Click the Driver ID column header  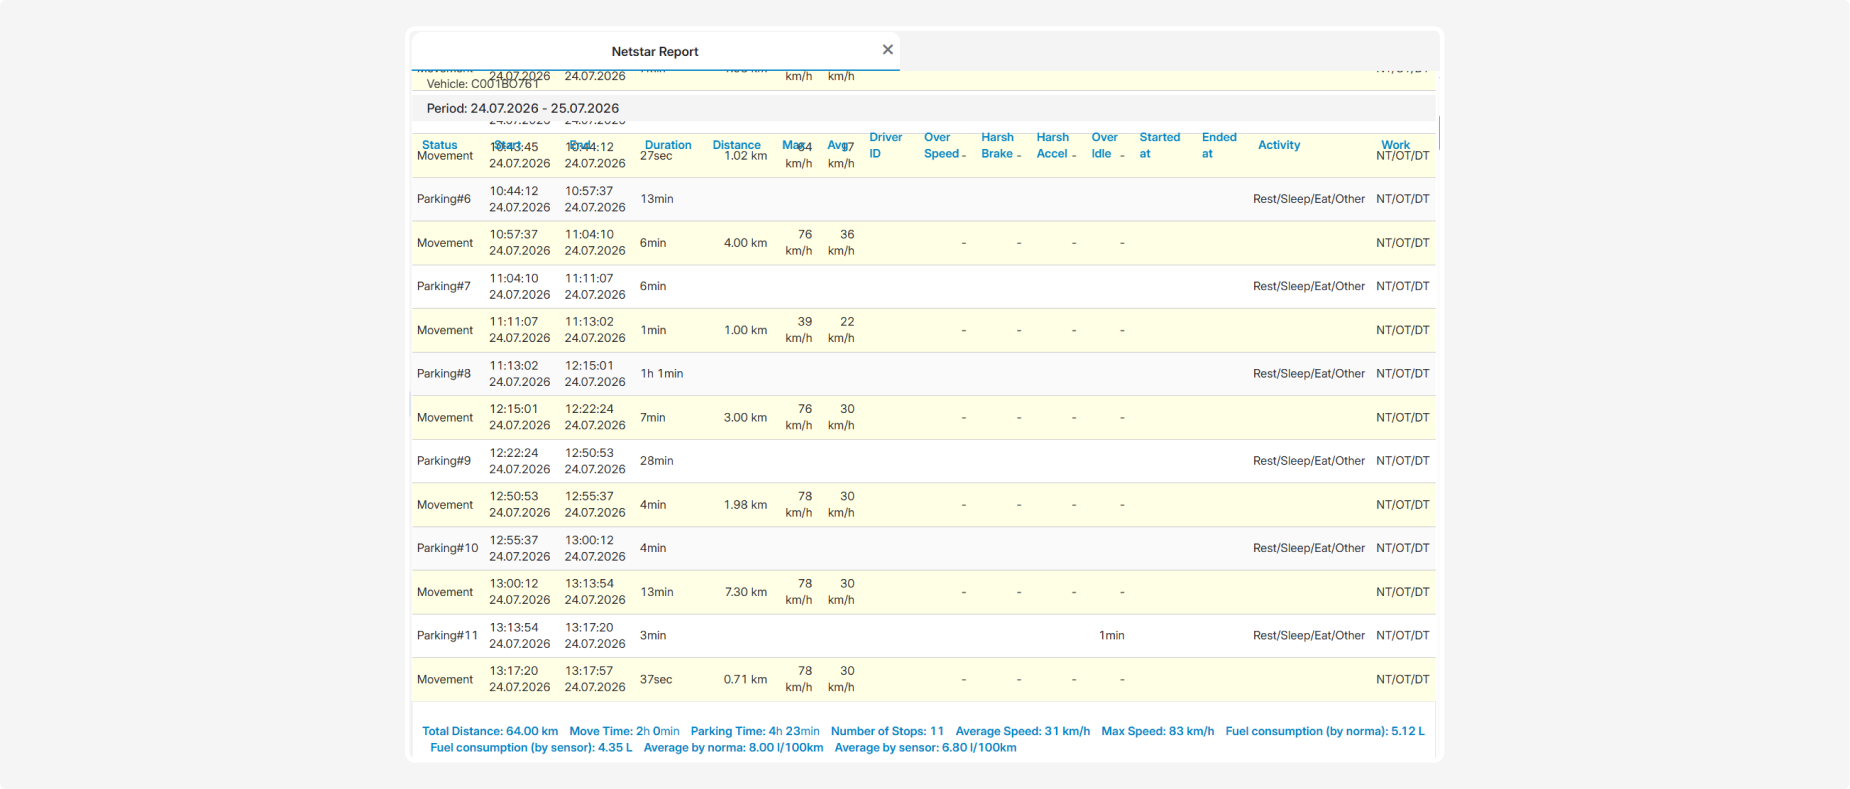tap(885, 145)
